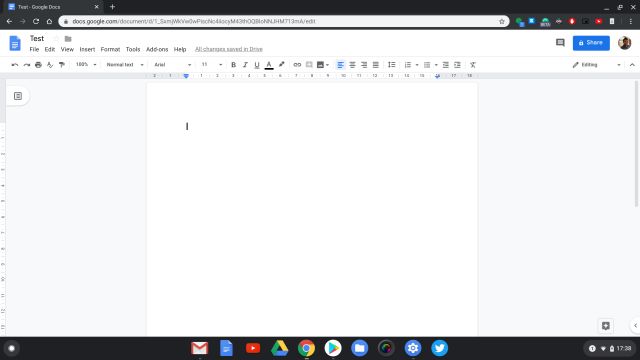Click the browser address bar
The height and width of the screenshot is (360, 640).
coord(283,21)
